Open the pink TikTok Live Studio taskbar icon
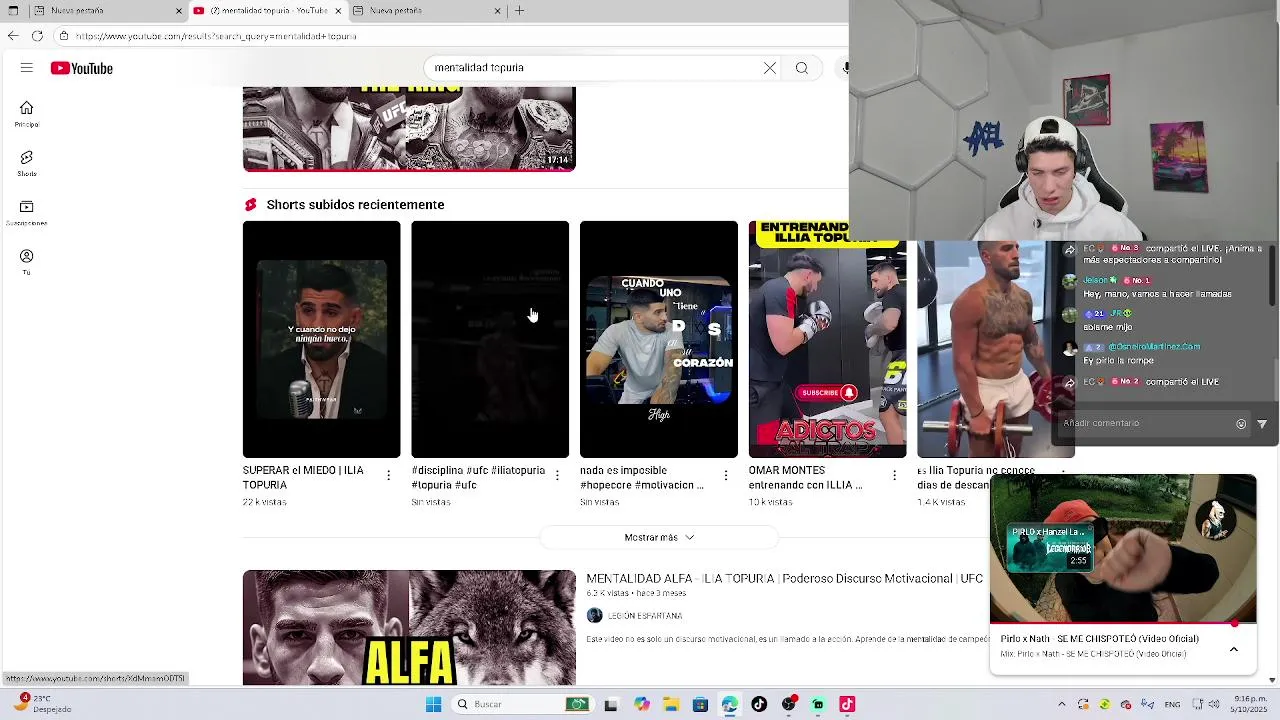 point(847,704)
